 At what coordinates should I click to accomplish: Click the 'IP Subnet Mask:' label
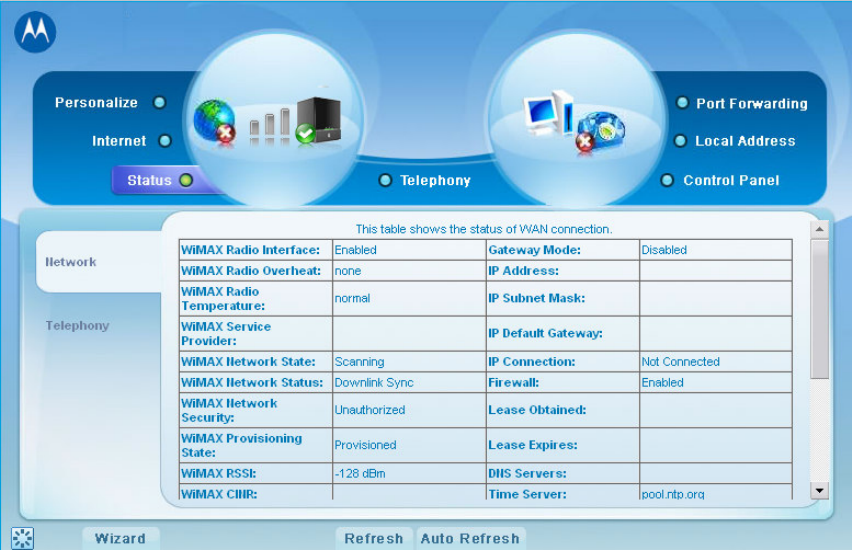[536, 298]
